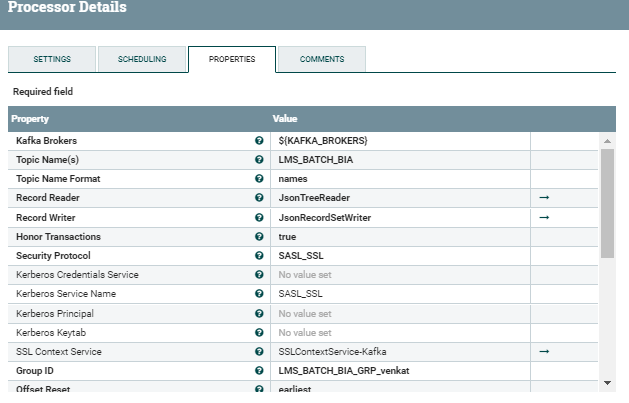Edit the Group ID value LMS_BATCH_BIA_GRP_venkat
629x403 pixels.
400,371
